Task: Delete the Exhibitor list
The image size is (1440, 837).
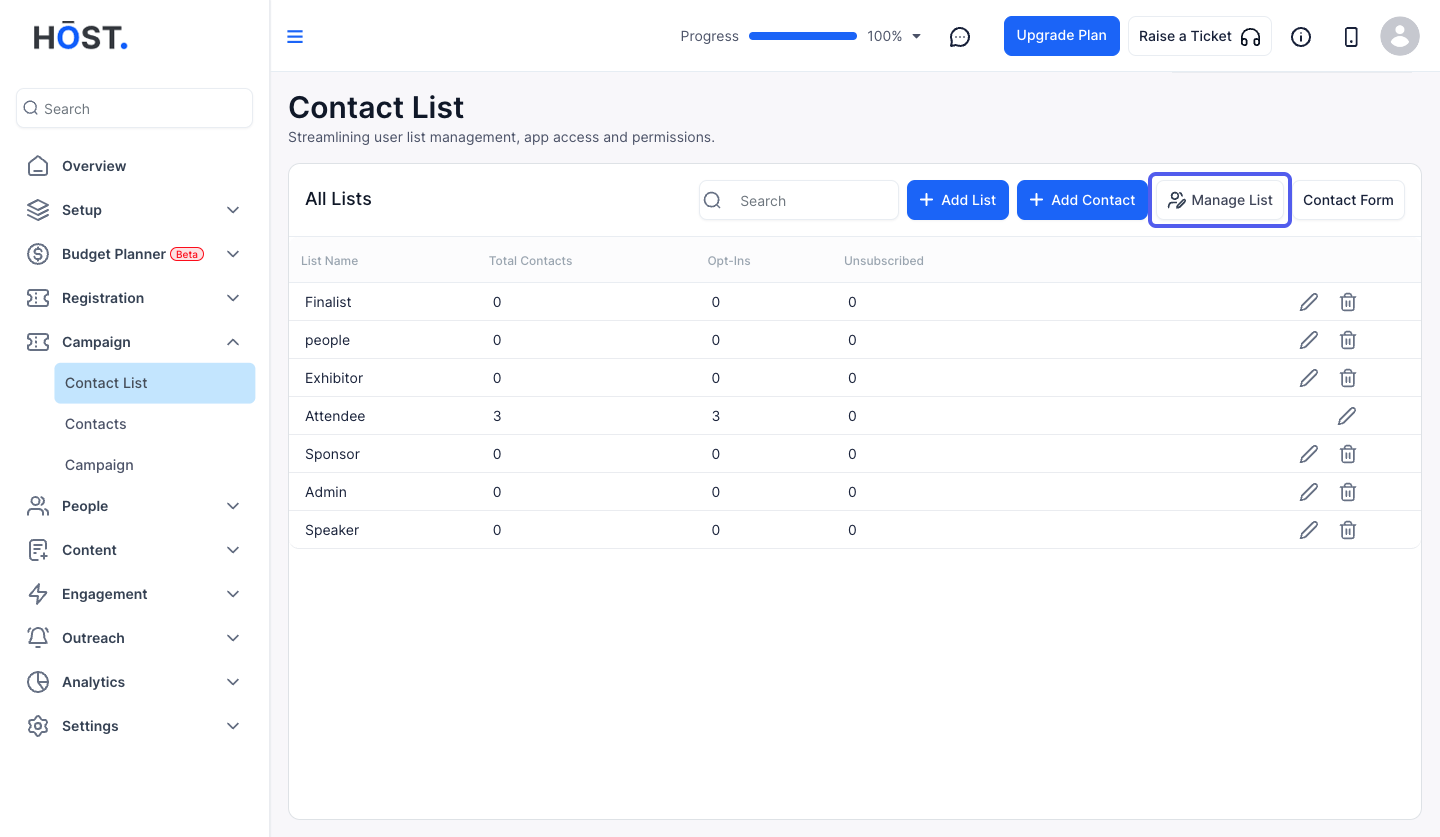Action: [1348, 378]
